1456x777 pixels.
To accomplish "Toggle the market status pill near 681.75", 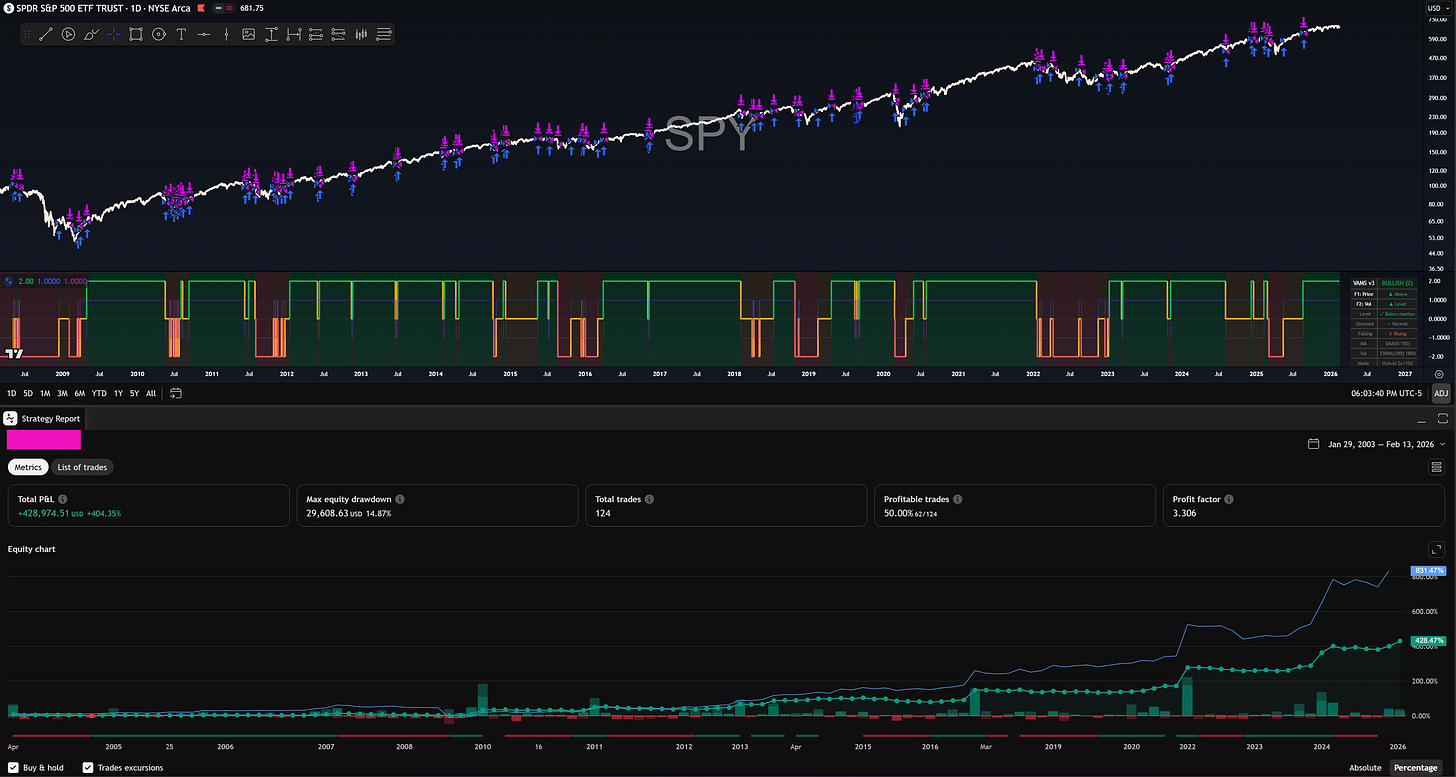I will click(224, 8).
